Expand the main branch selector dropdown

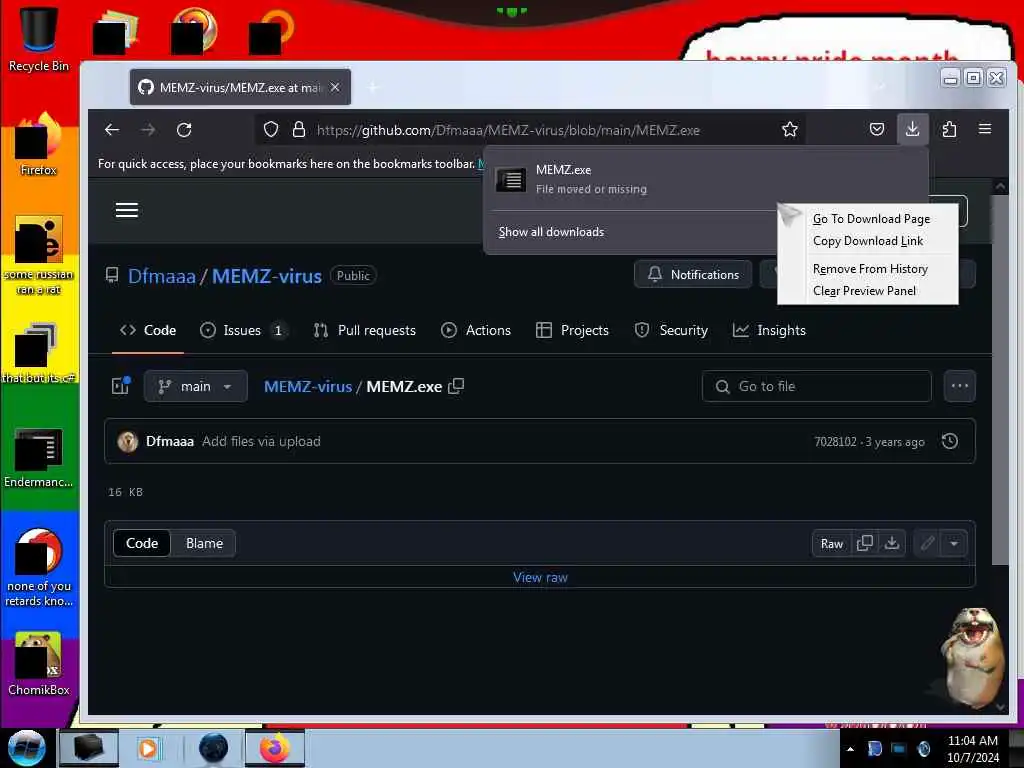point(195,386)
